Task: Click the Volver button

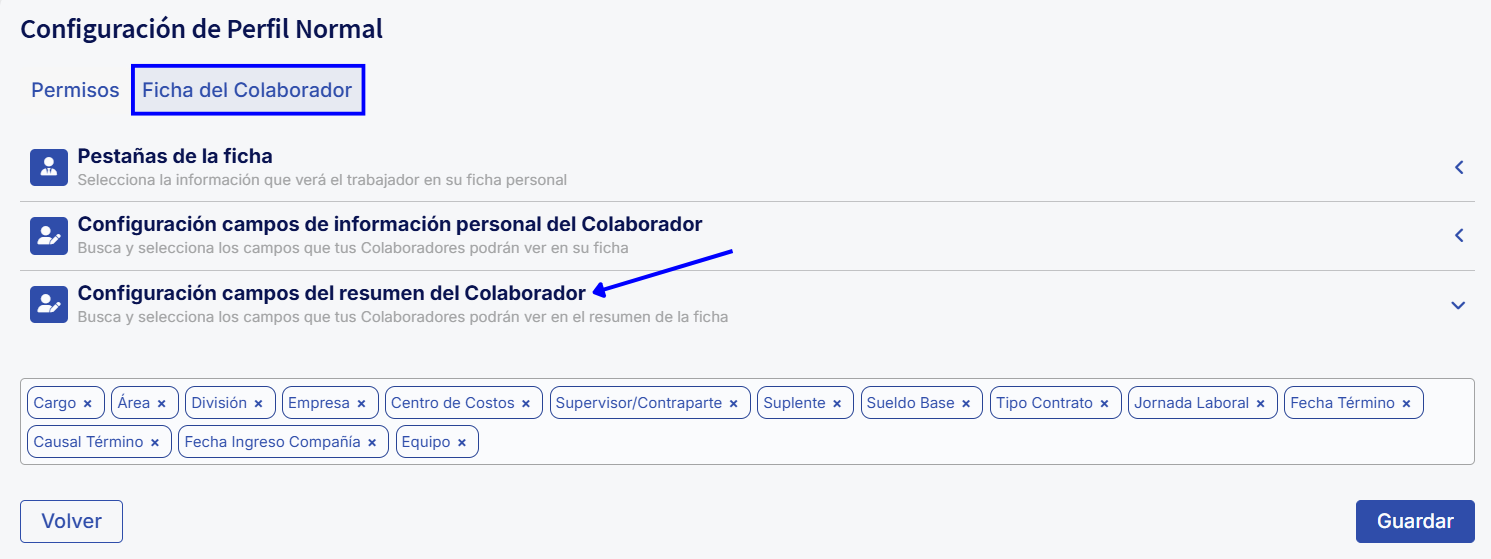Action: (71, 521)
